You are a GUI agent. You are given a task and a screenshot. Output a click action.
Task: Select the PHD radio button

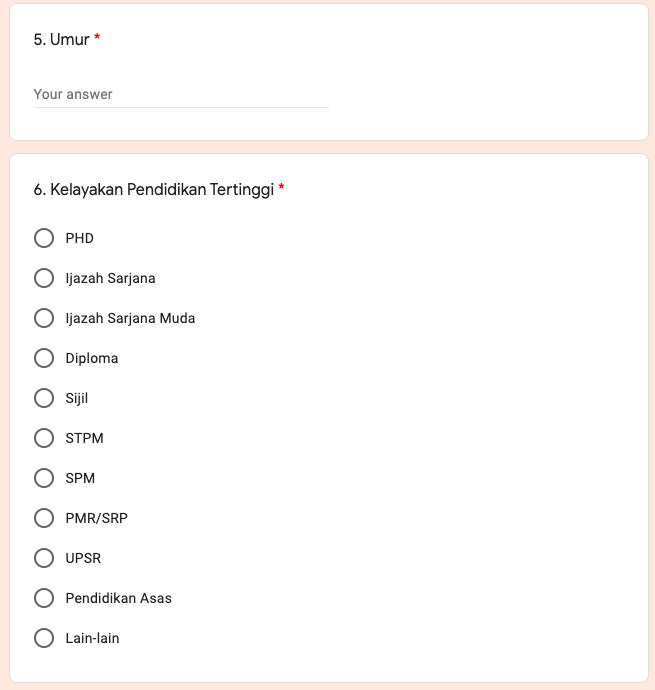[x=44, y=238]
